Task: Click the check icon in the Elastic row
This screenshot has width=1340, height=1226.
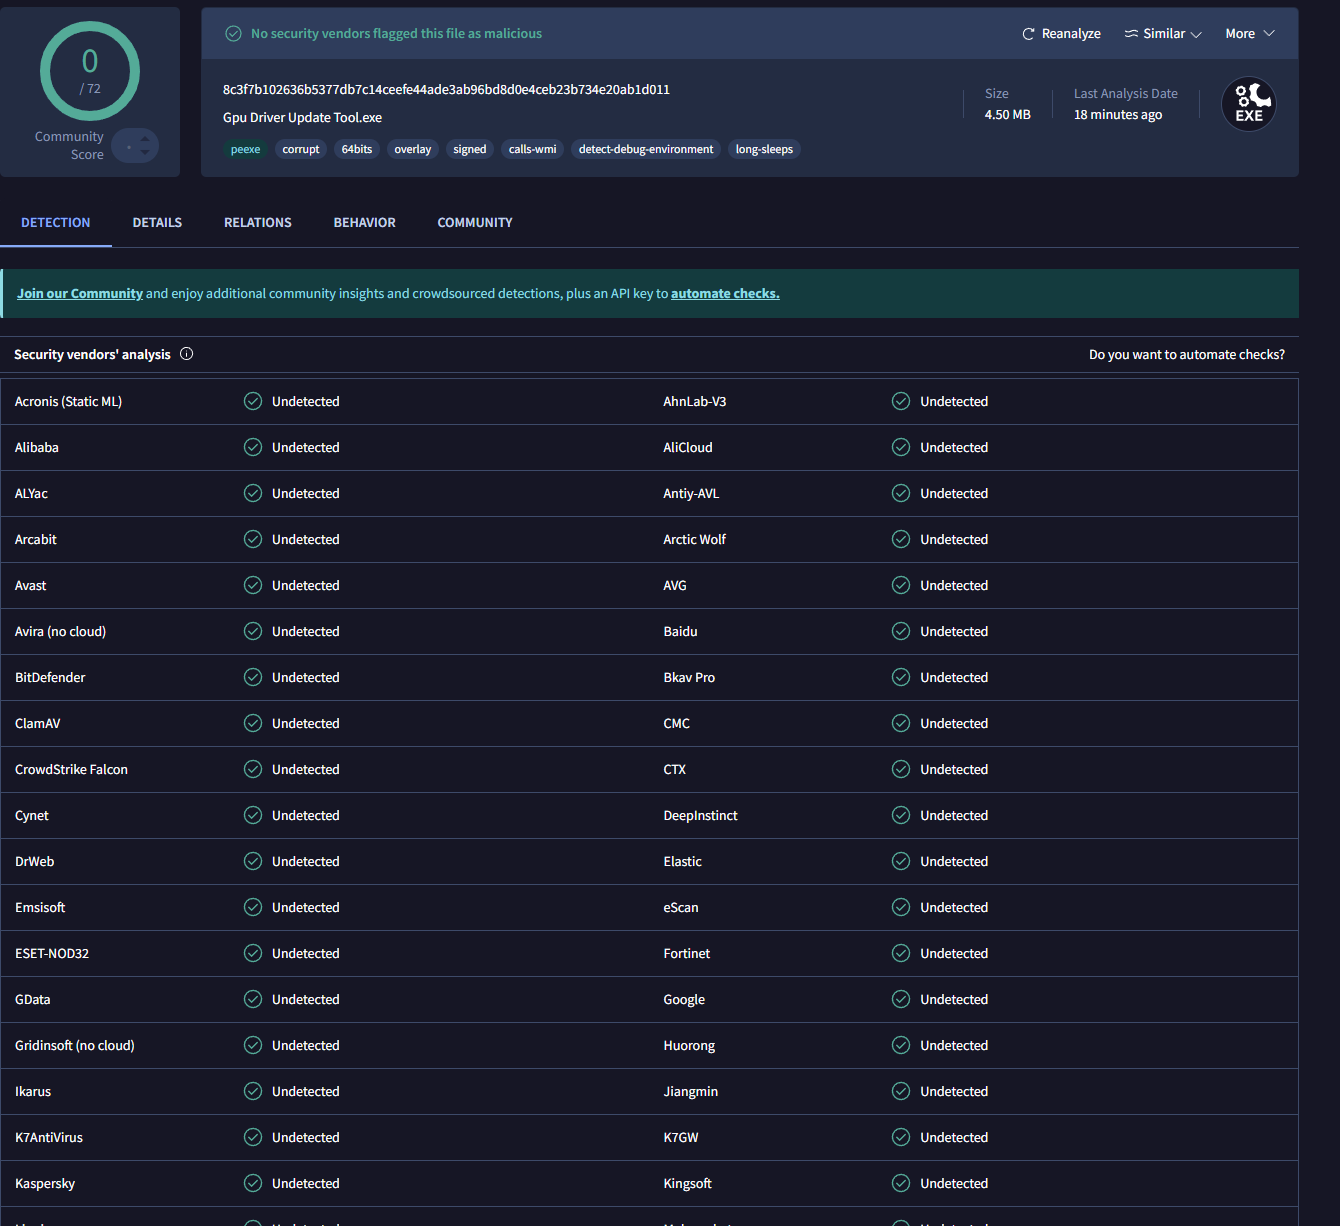Action: (x=901, y=861)
